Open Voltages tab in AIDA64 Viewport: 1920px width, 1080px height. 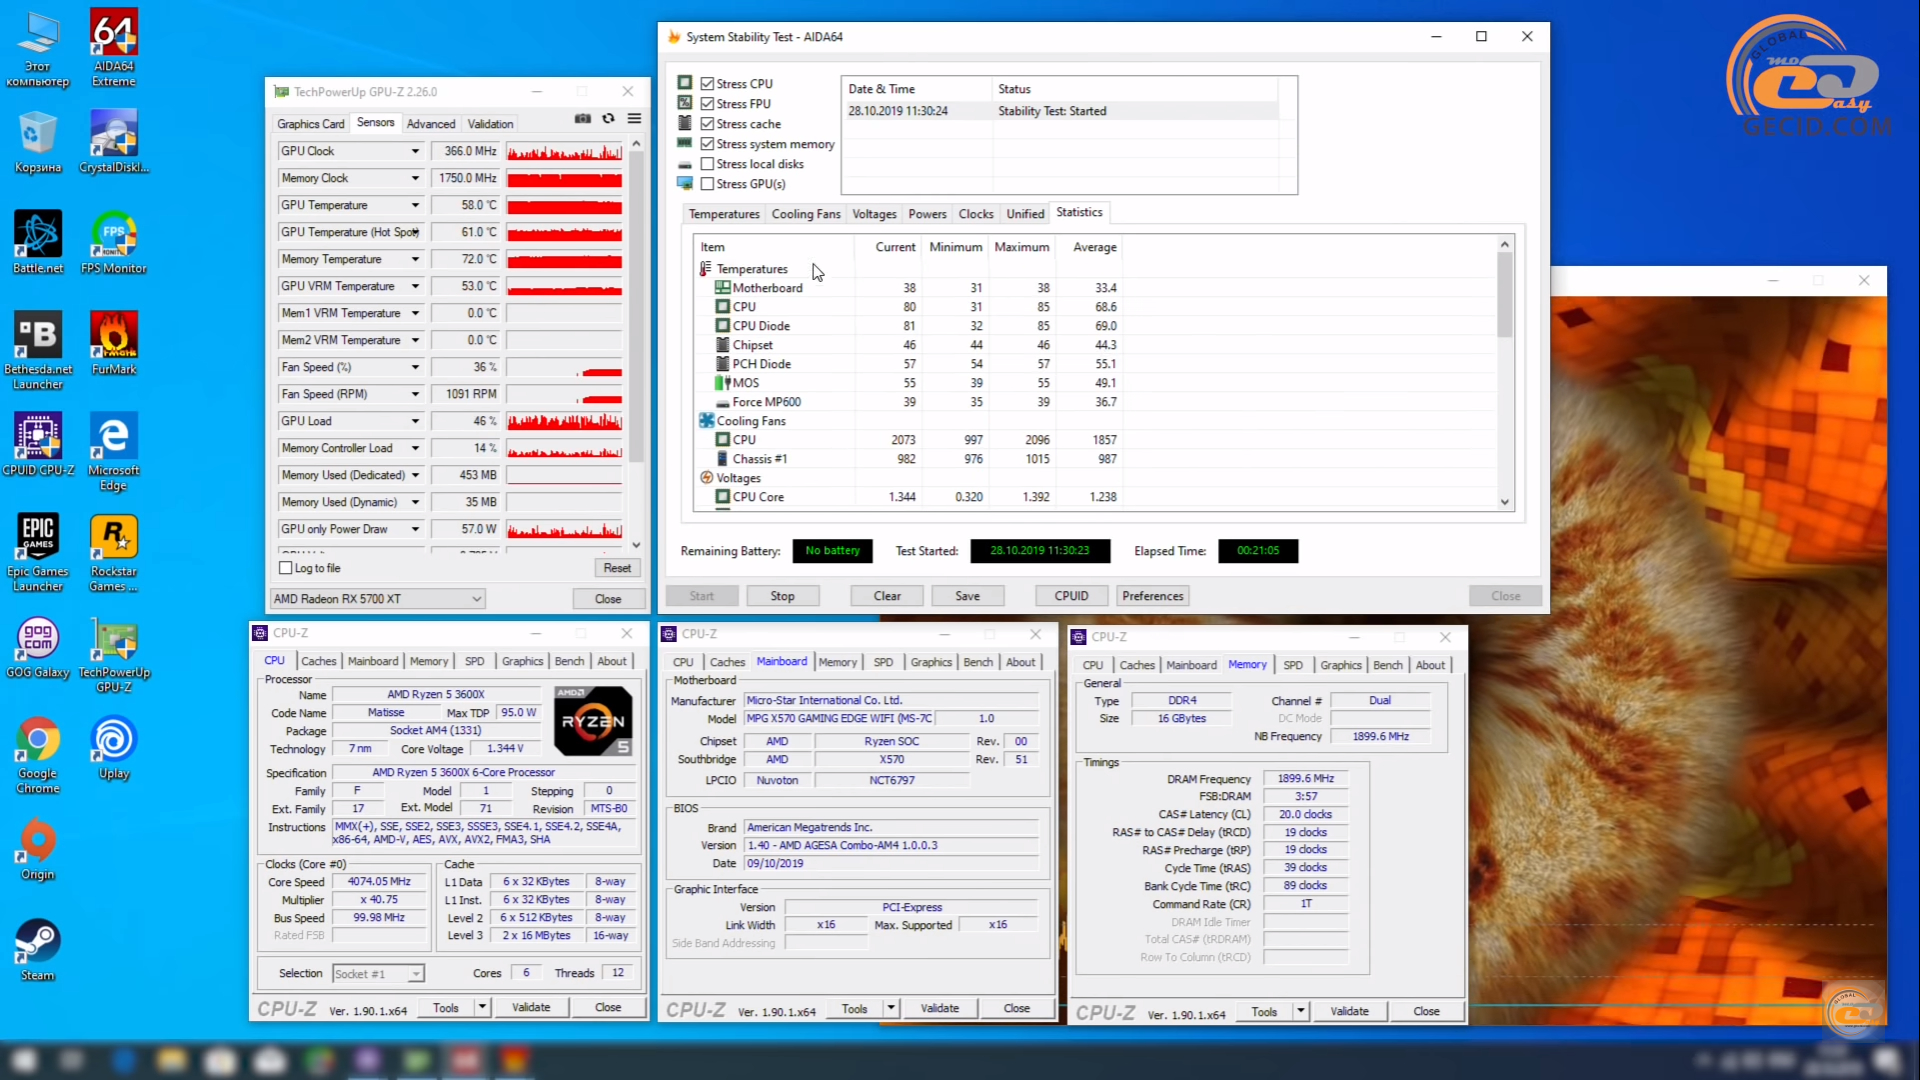click(874, 214)
